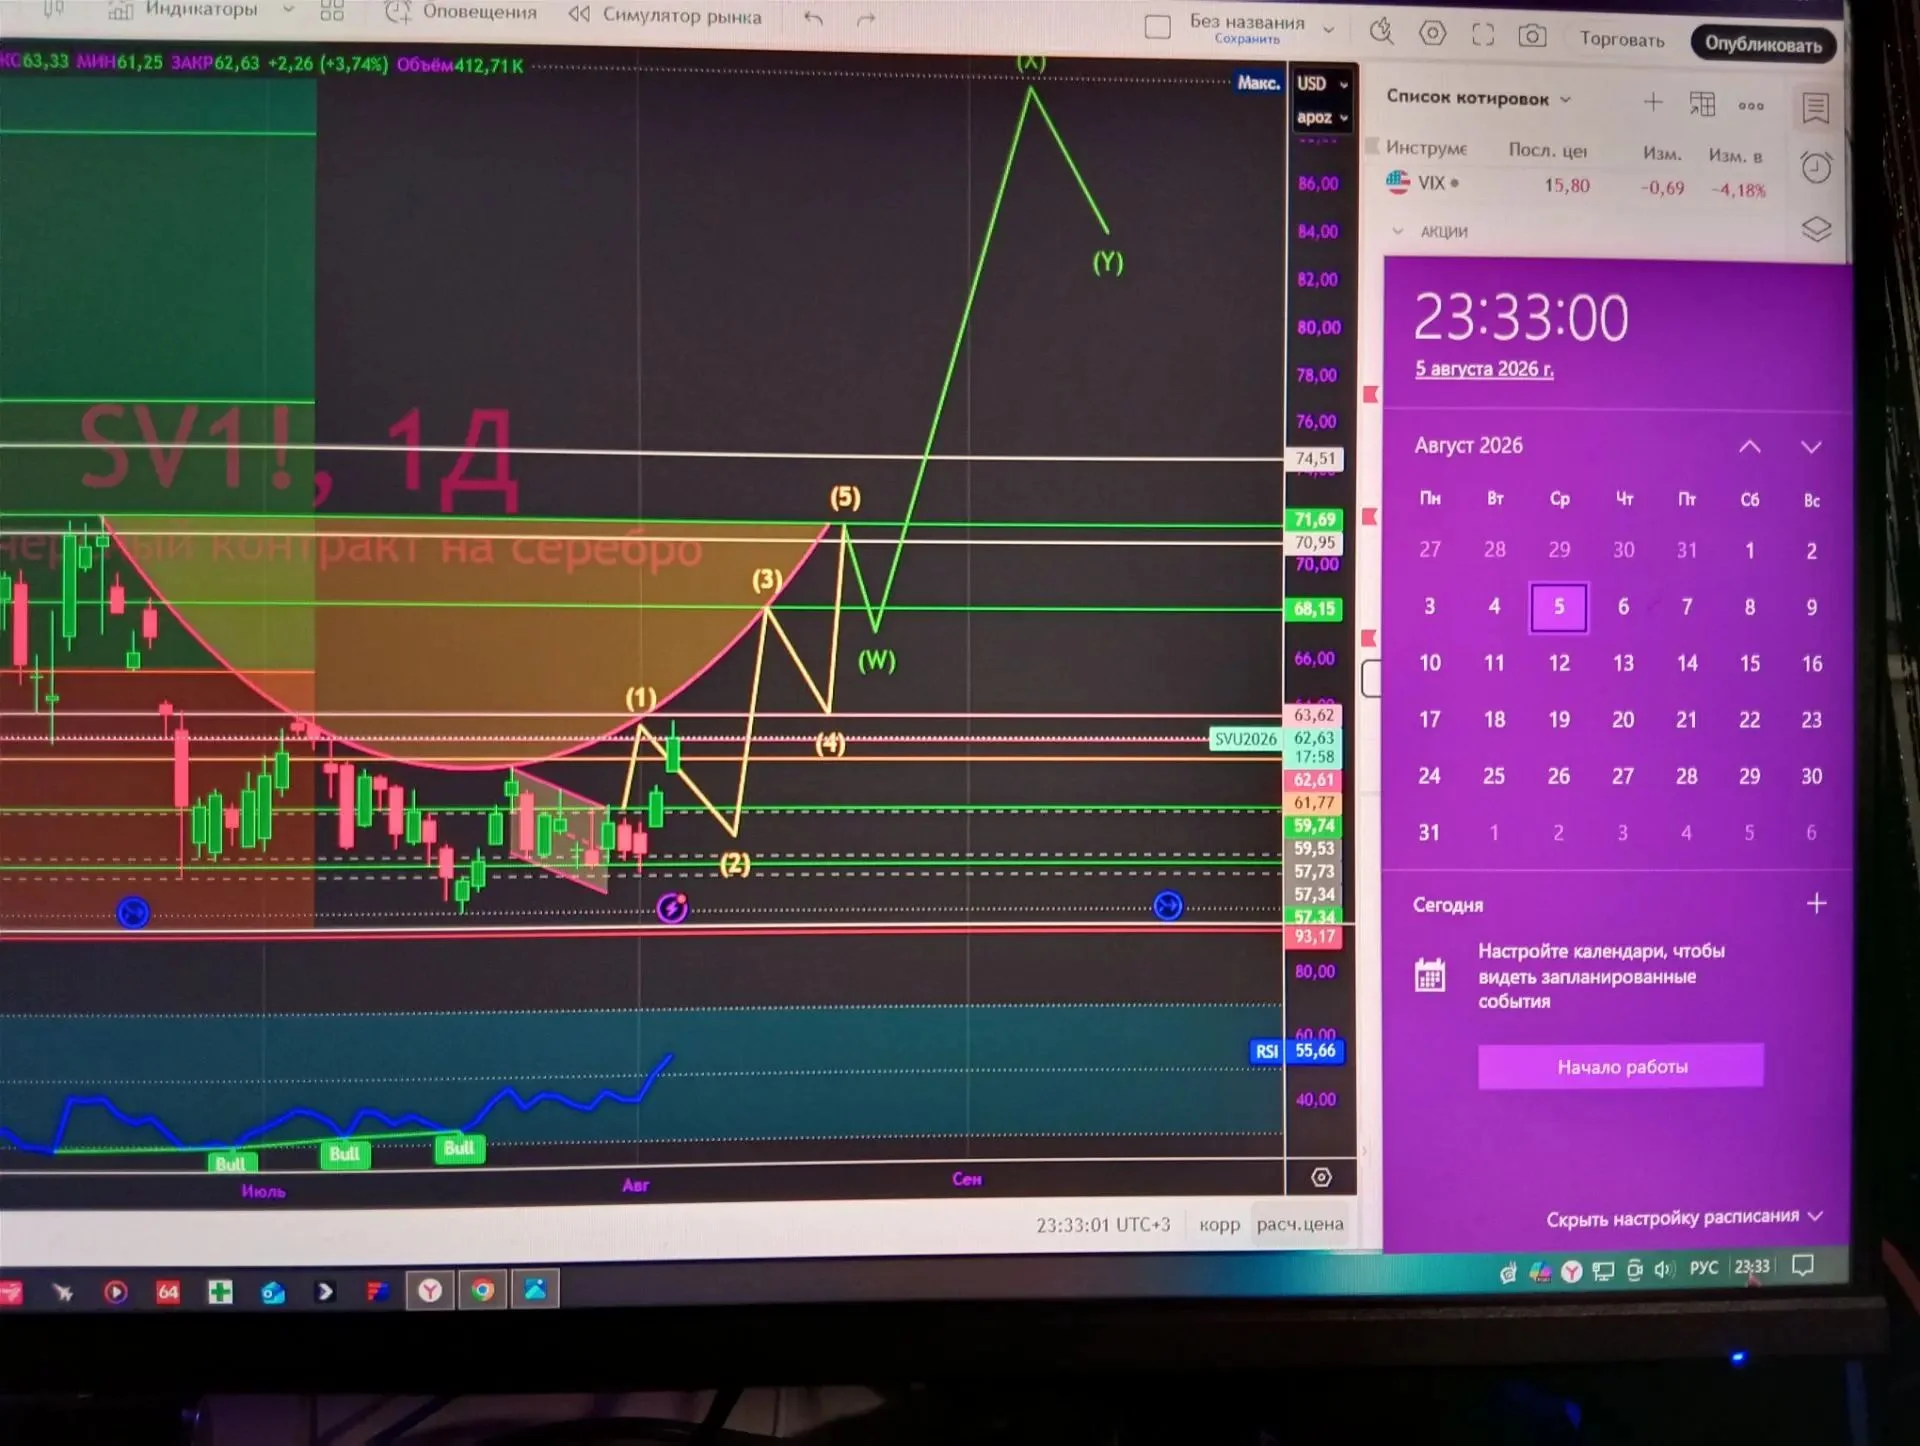Expand the "Без названия" layout dropdown
Image resolution: width=1920 pixels, height=1446 pixels.
click(x=1329, y=30)
